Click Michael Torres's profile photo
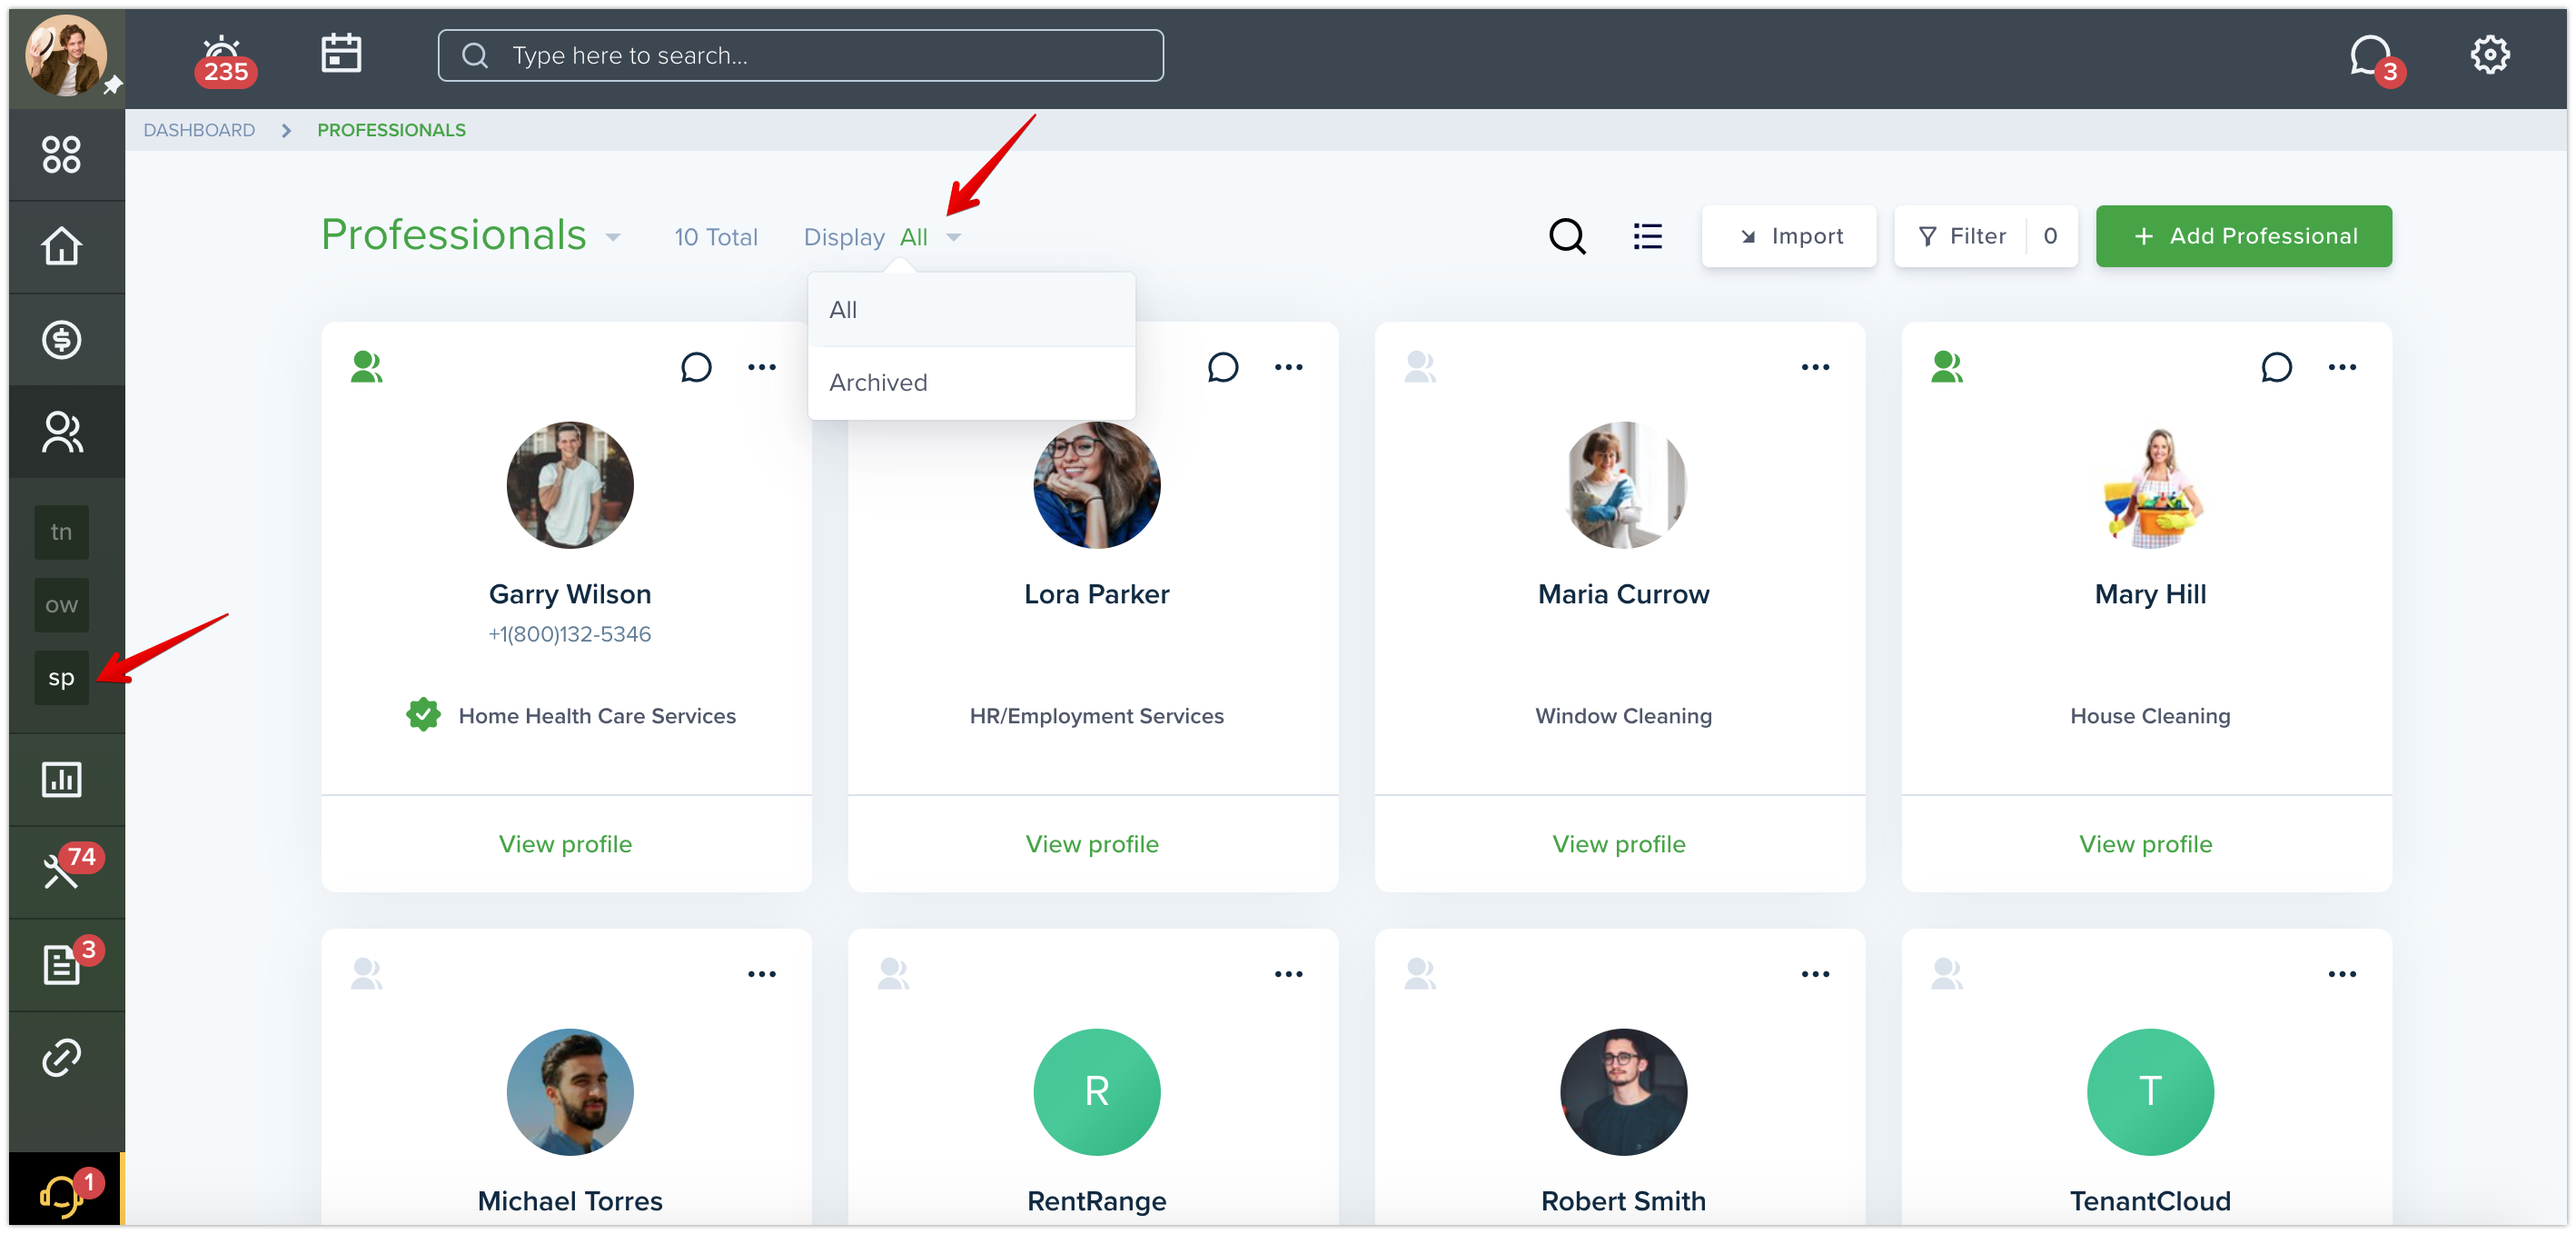 click(570, 1092)
